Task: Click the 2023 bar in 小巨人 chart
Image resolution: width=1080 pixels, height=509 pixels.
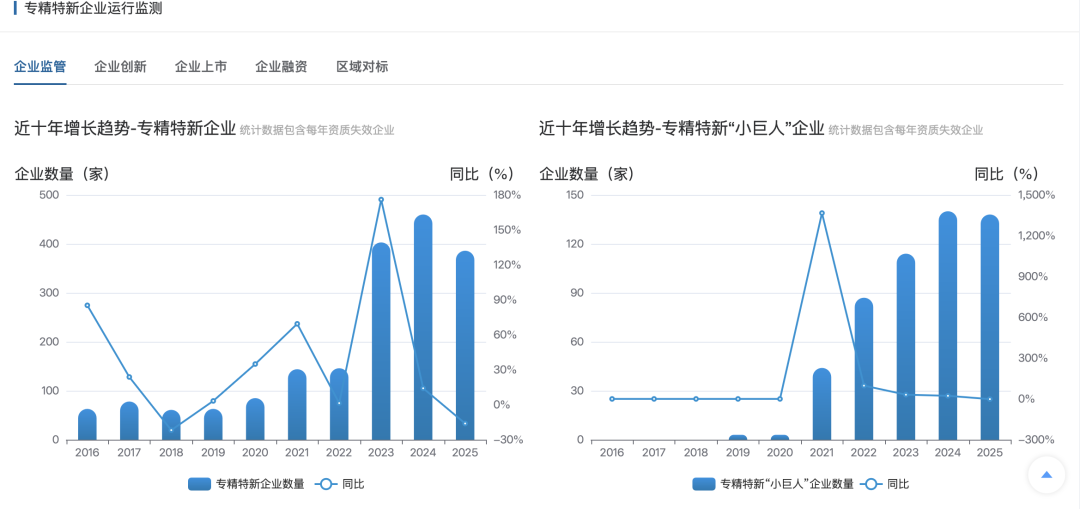Action: 906,347
